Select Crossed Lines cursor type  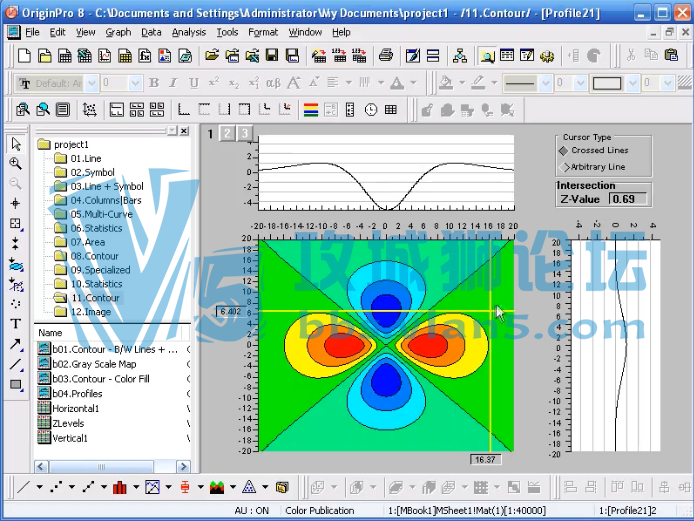594,151
